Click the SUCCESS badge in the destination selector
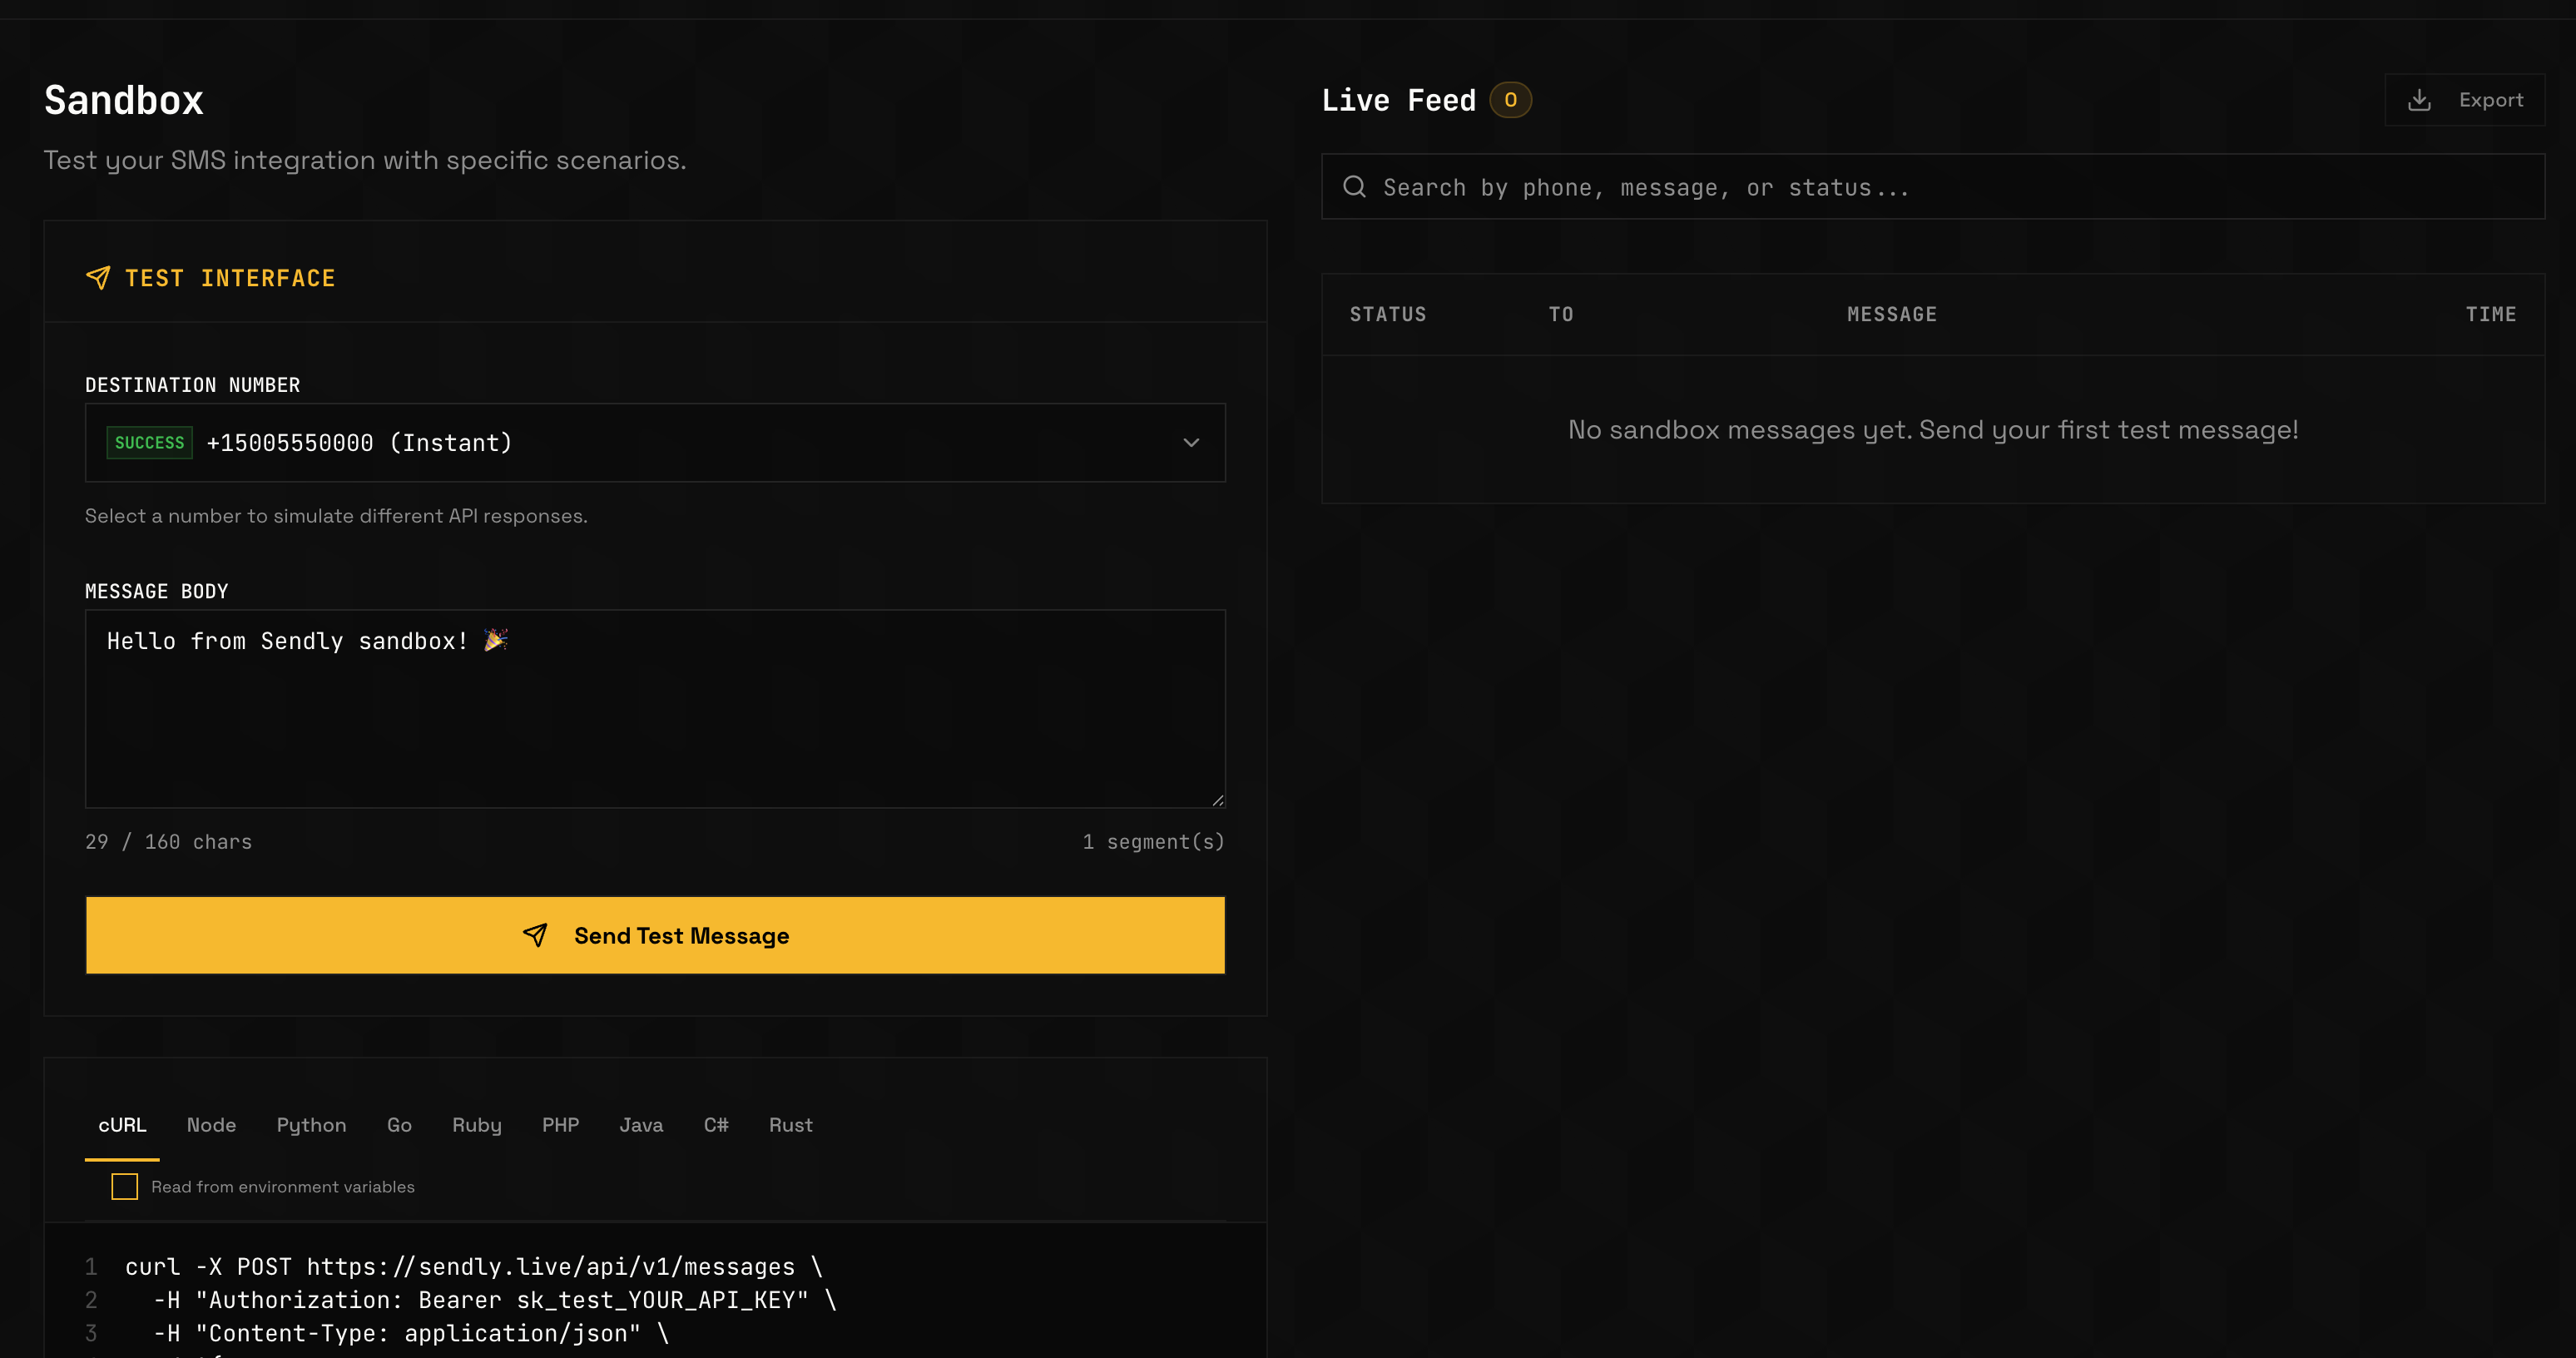 149,442
